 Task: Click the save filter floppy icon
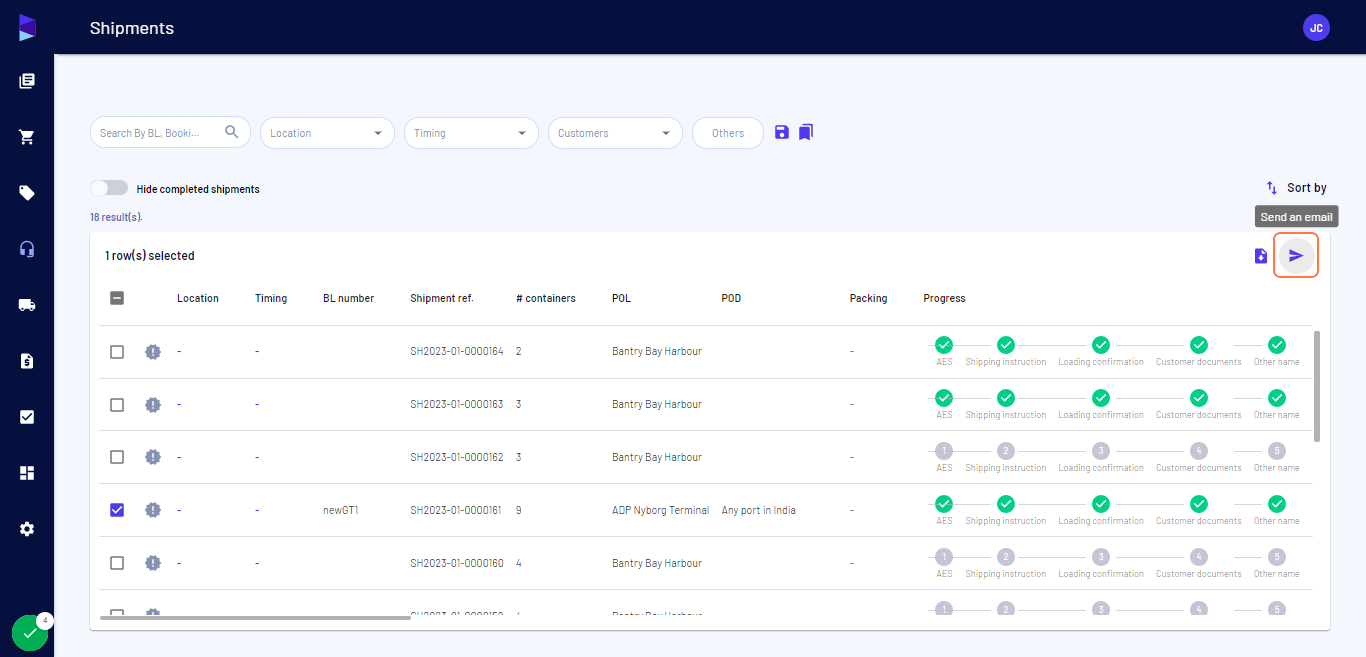(x=782, y=132)
